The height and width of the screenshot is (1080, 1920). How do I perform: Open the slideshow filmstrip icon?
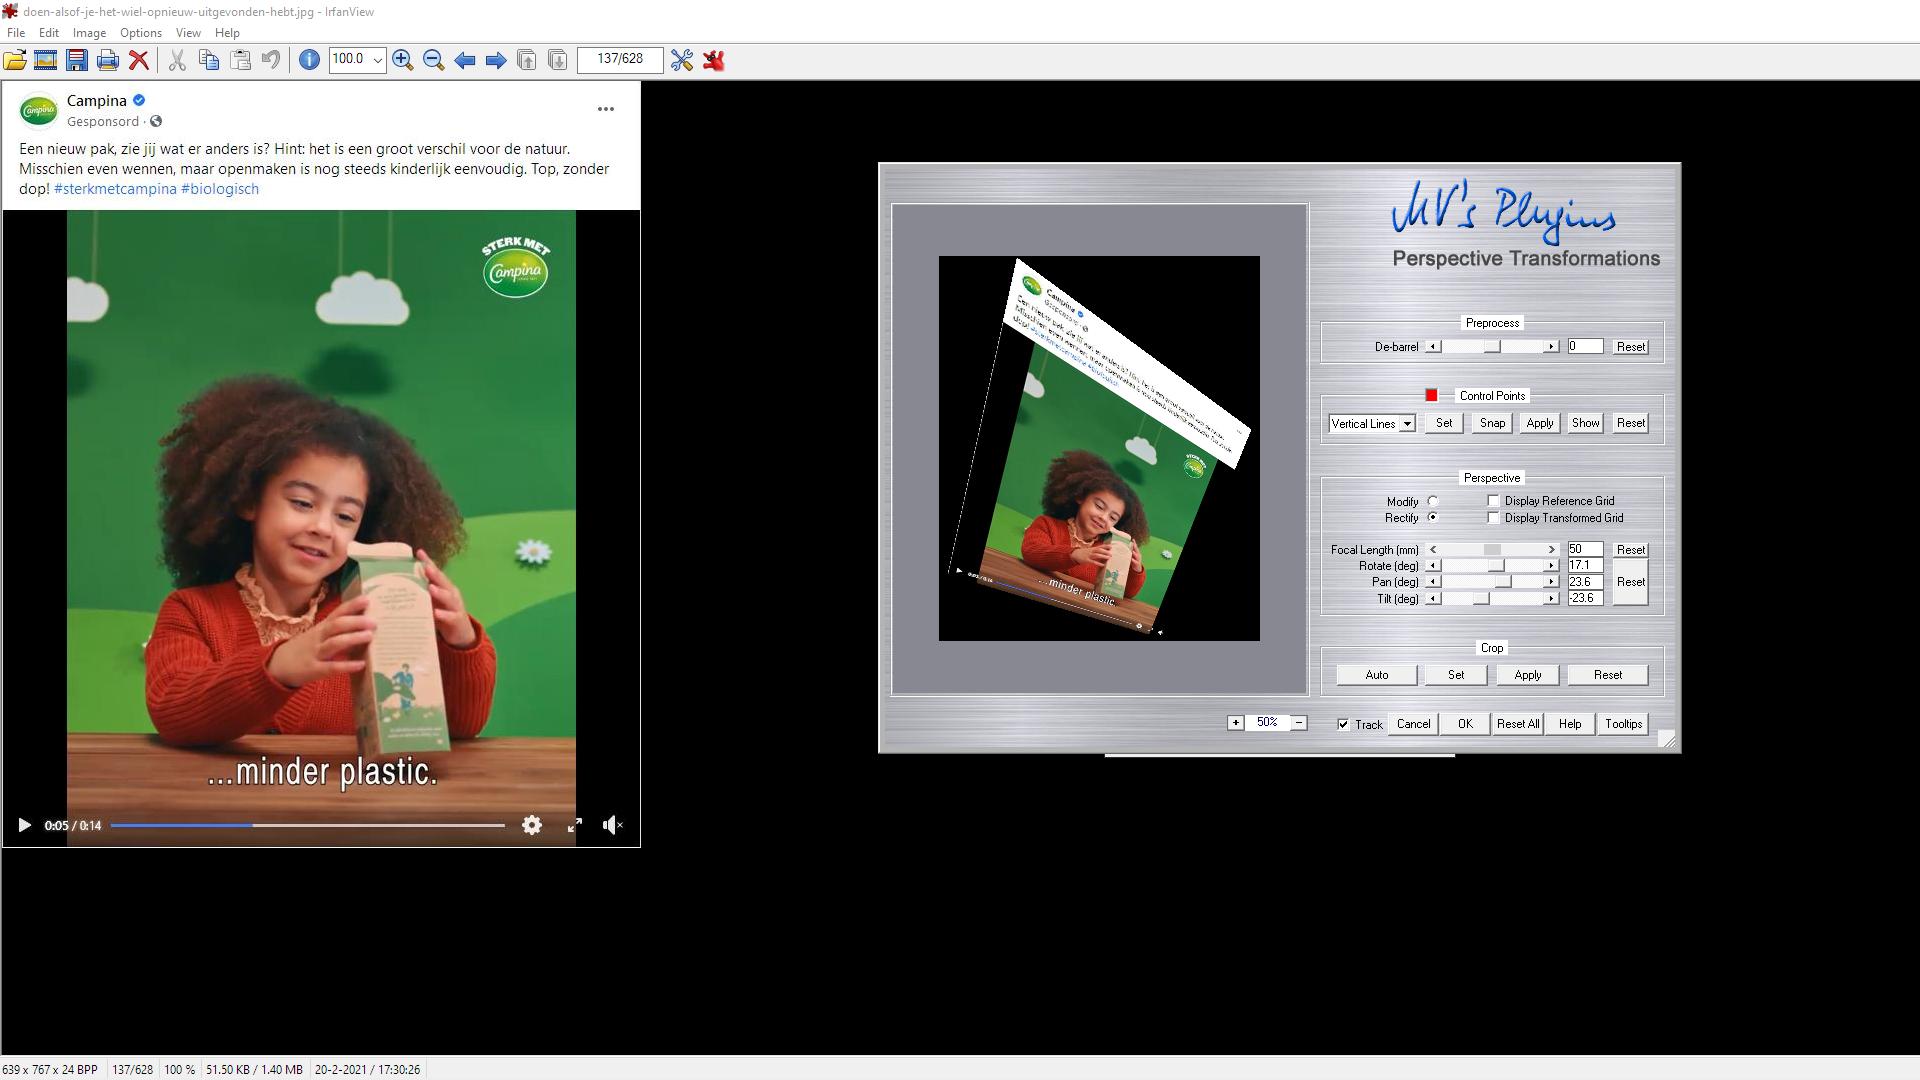[x=45, y=61]
